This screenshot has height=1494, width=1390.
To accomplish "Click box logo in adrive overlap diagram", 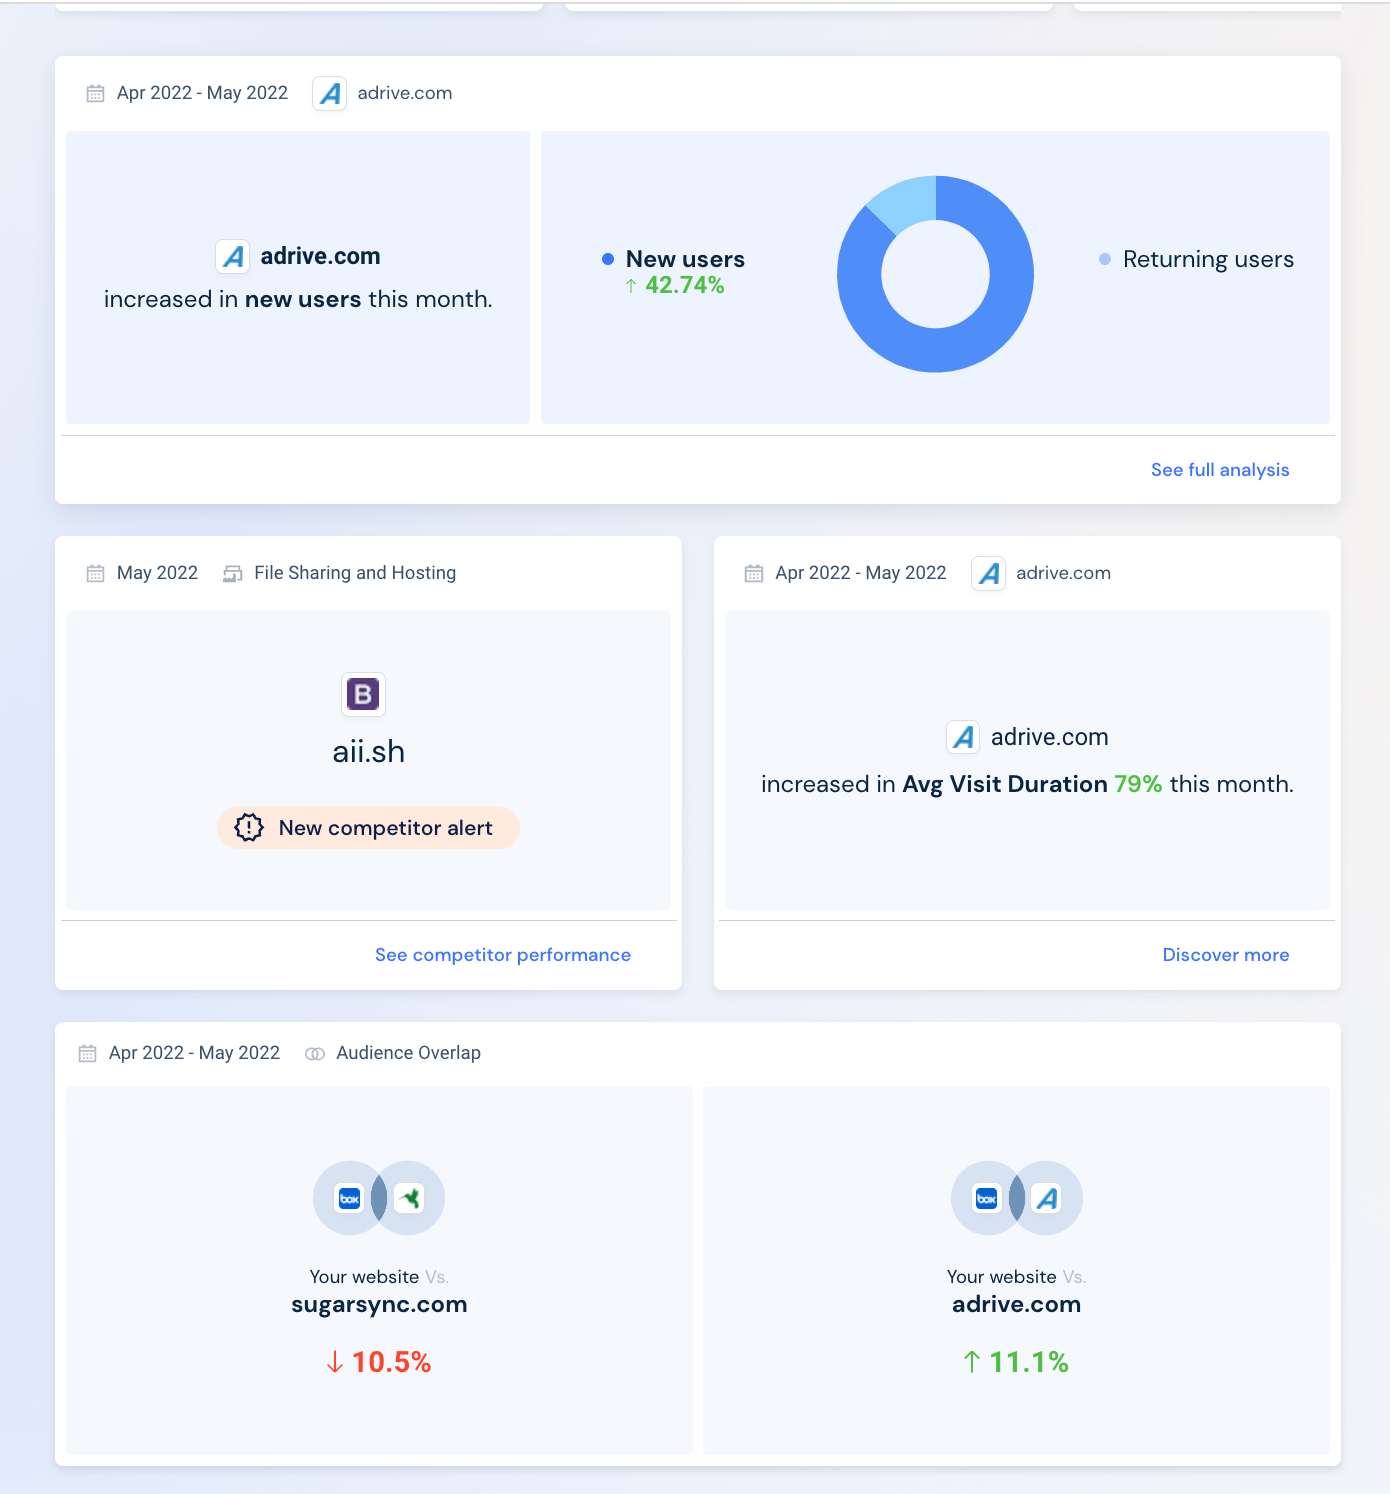I will [987, 1198].
